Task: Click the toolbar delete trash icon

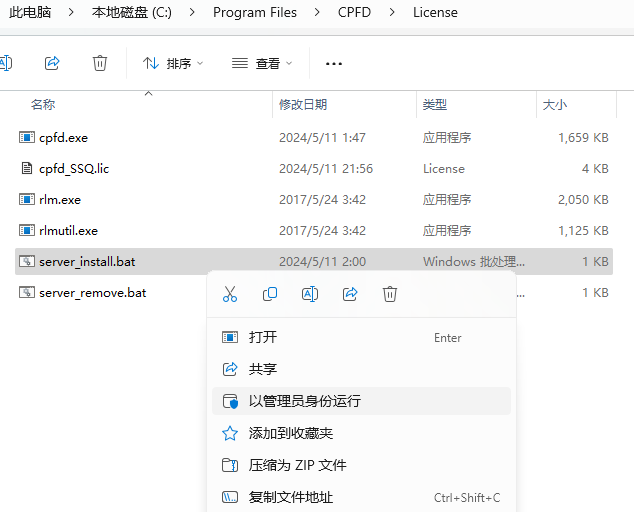Action: click(100, 63)
